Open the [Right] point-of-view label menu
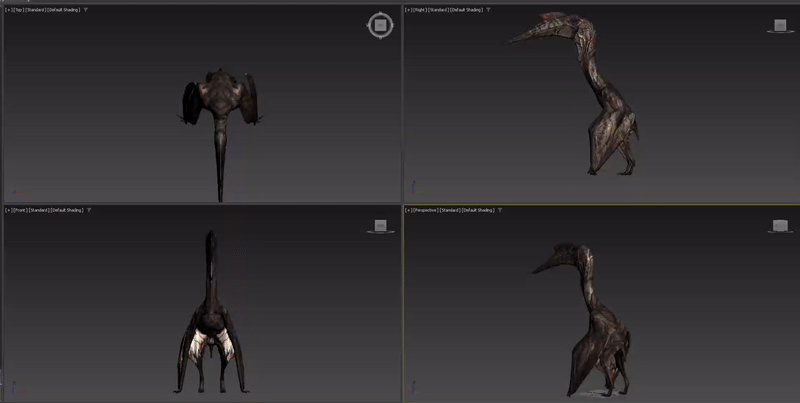The image size is (800, 403). 422,10
